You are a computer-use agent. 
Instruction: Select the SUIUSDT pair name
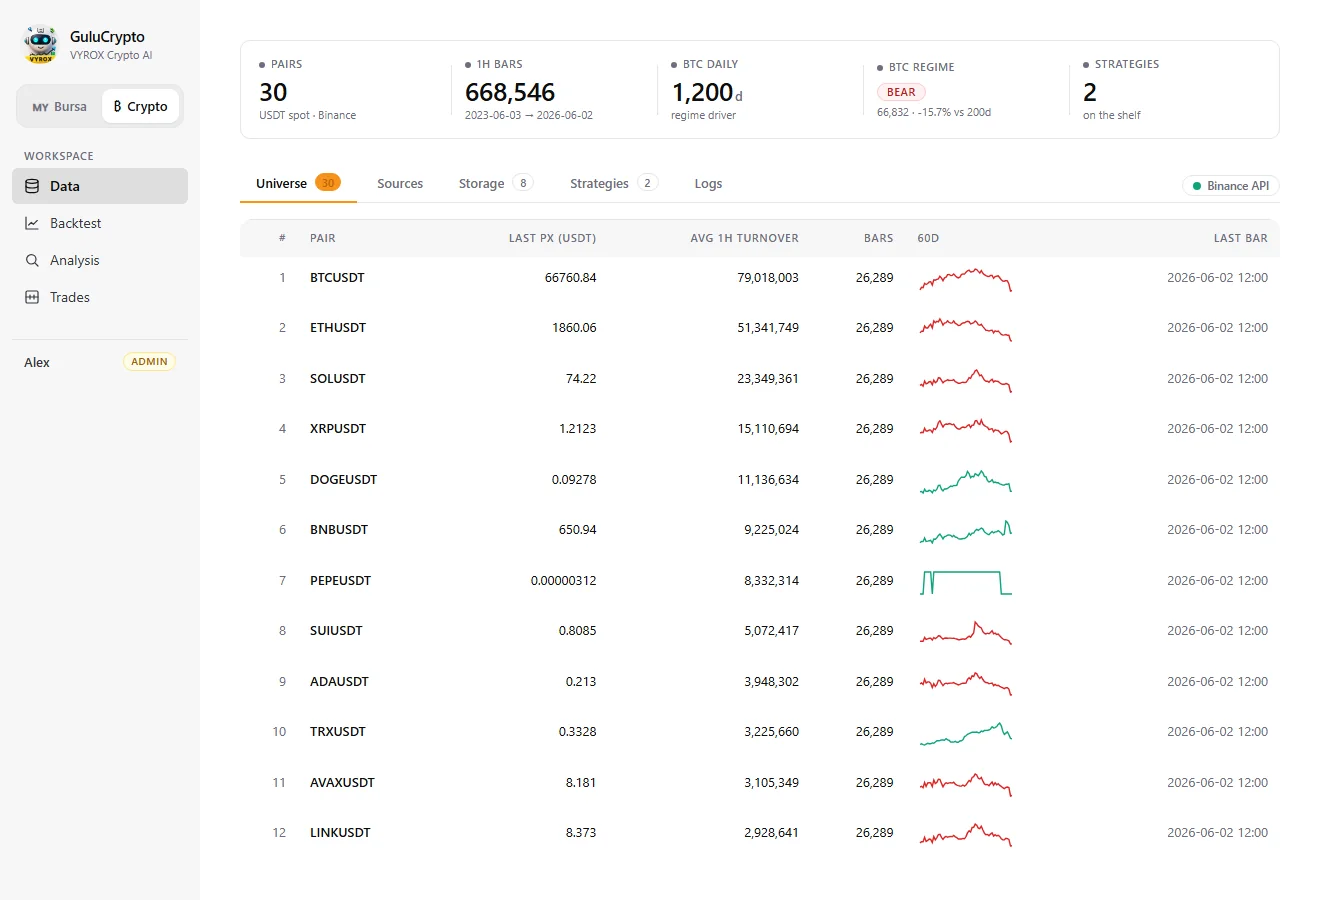coord(336,631)
